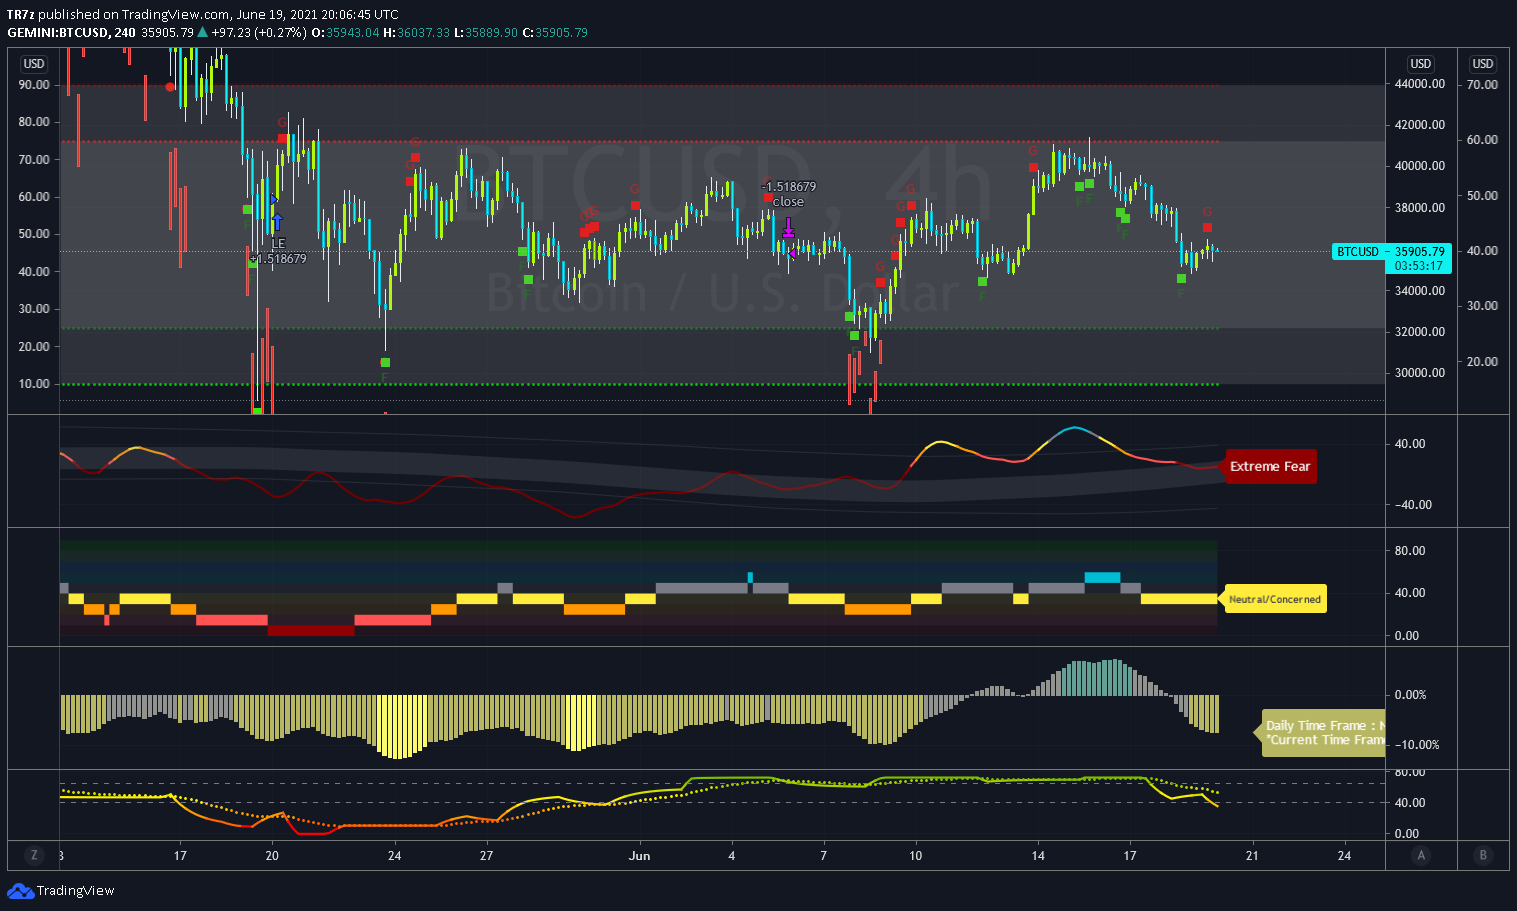Click the Extreme Fear indicator label
The image size is (1517, 911).
1270,466
